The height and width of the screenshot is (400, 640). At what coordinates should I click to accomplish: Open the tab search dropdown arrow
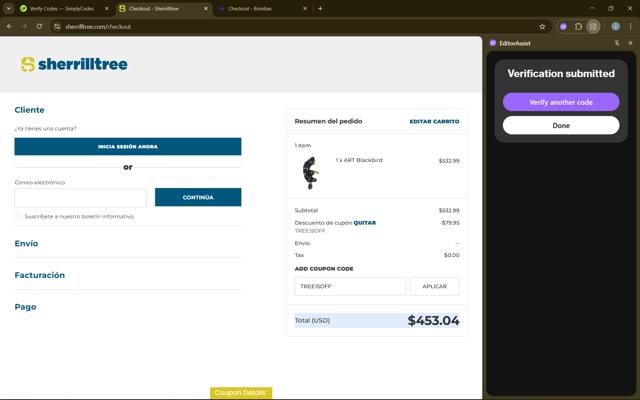8,8
